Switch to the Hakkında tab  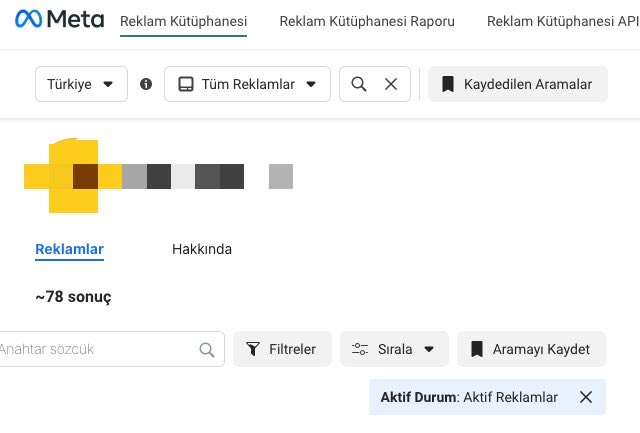tap(202, 249)
